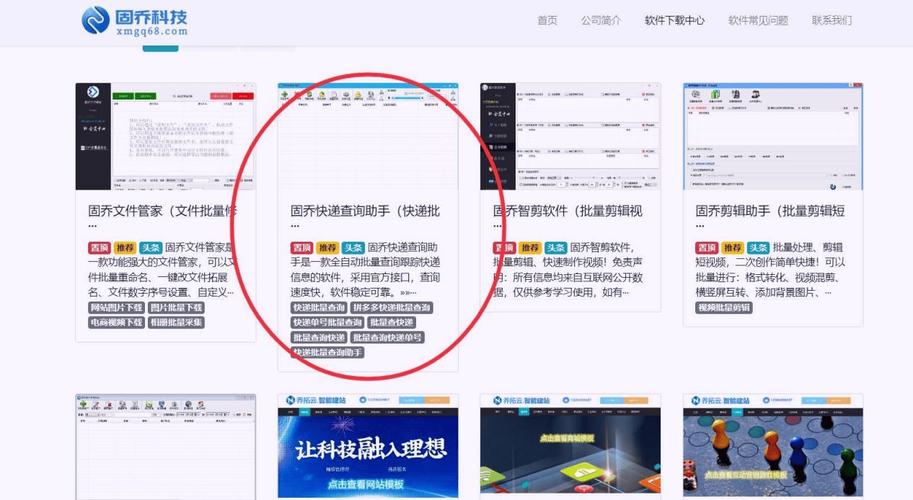Click the 电商视频下载 tag
Viewport: 913px width, 500px height.
point(116,323)
